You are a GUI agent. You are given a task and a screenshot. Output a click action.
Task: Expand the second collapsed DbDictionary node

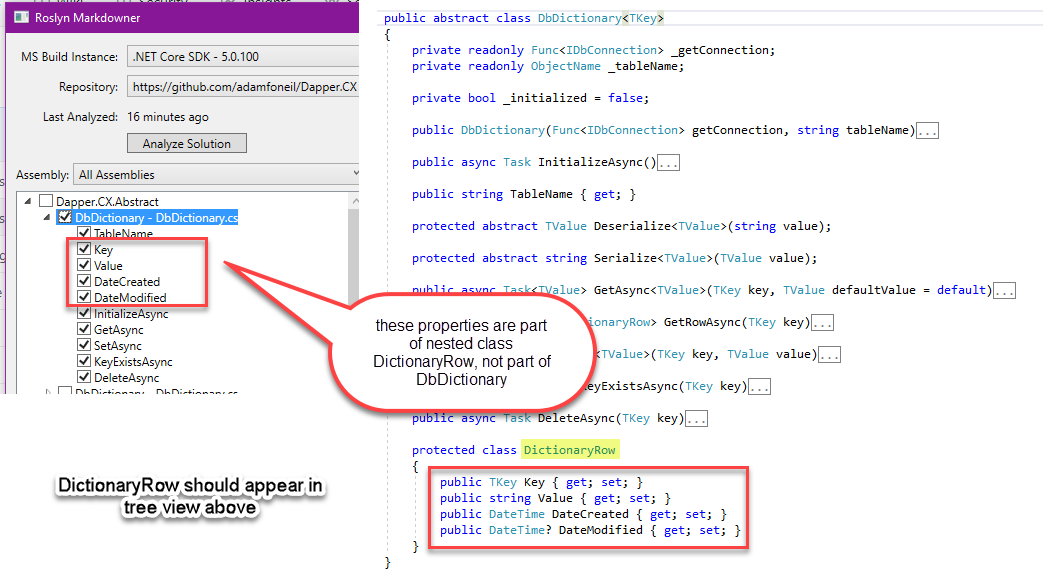tap(50, 390)
